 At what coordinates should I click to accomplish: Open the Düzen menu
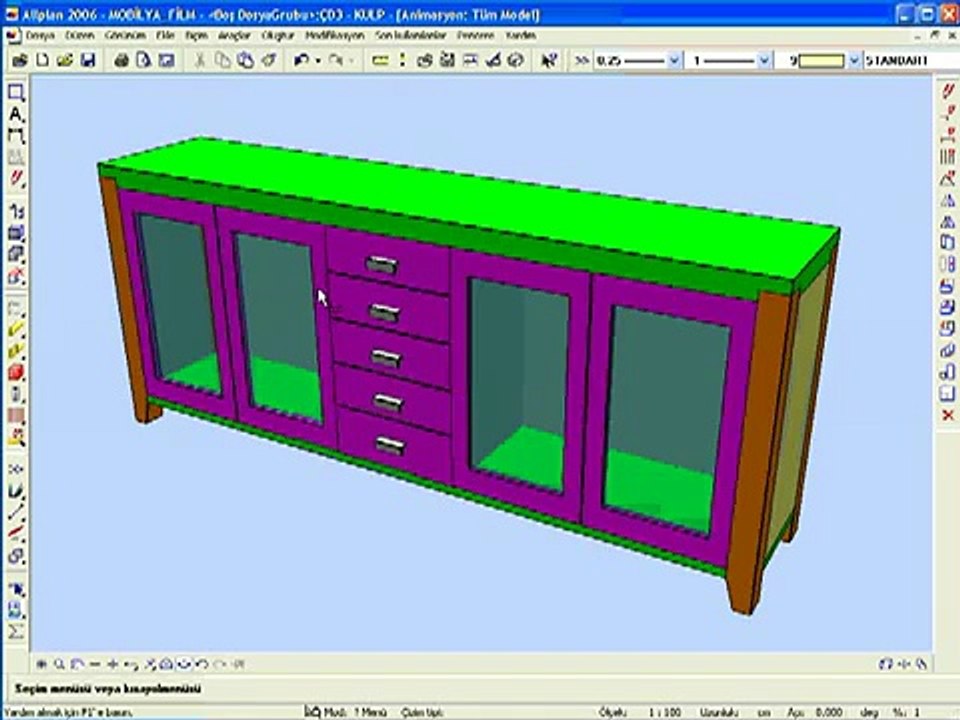(x=80, y=36)
